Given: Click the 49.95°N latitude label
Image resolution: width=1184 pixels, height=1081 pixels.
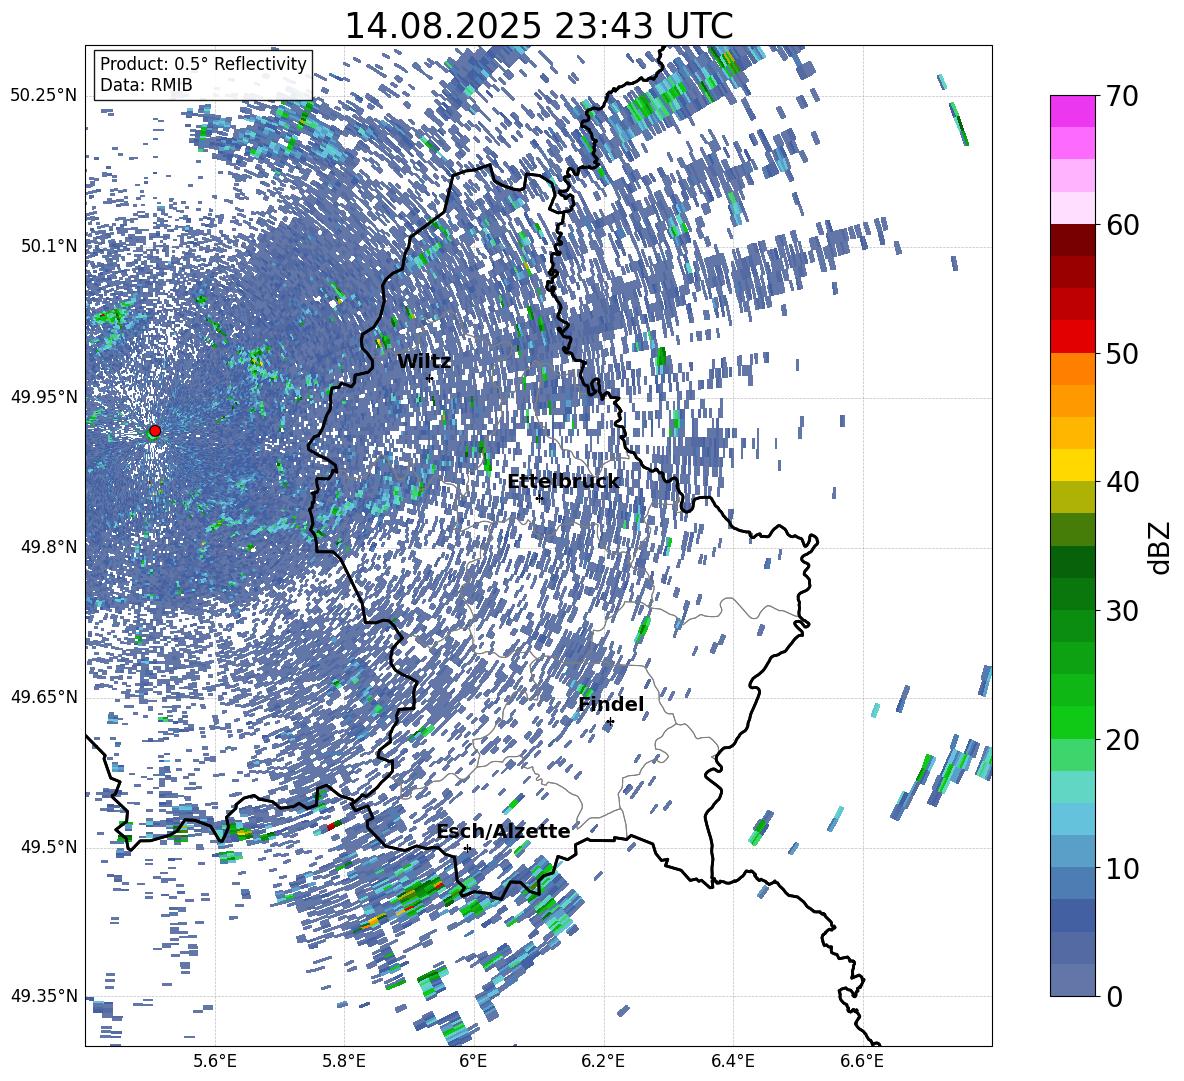Looking at the screenshot, I should point(43,397).
